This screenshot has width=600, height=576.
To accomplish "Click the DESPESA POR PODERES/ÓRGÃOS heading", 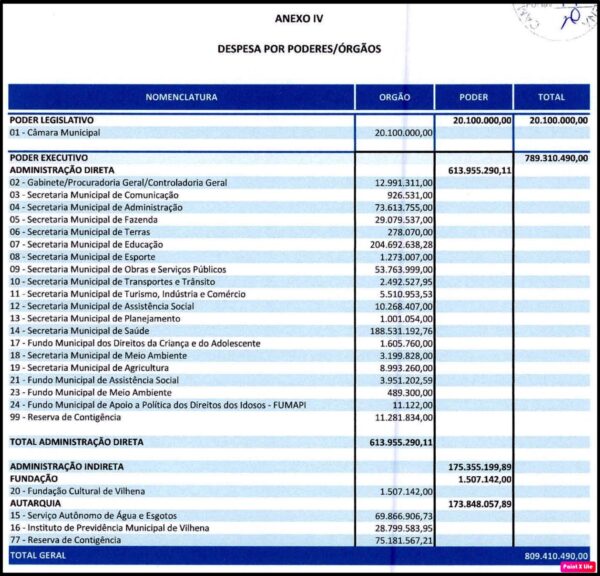I will click(x=299, y=48).
